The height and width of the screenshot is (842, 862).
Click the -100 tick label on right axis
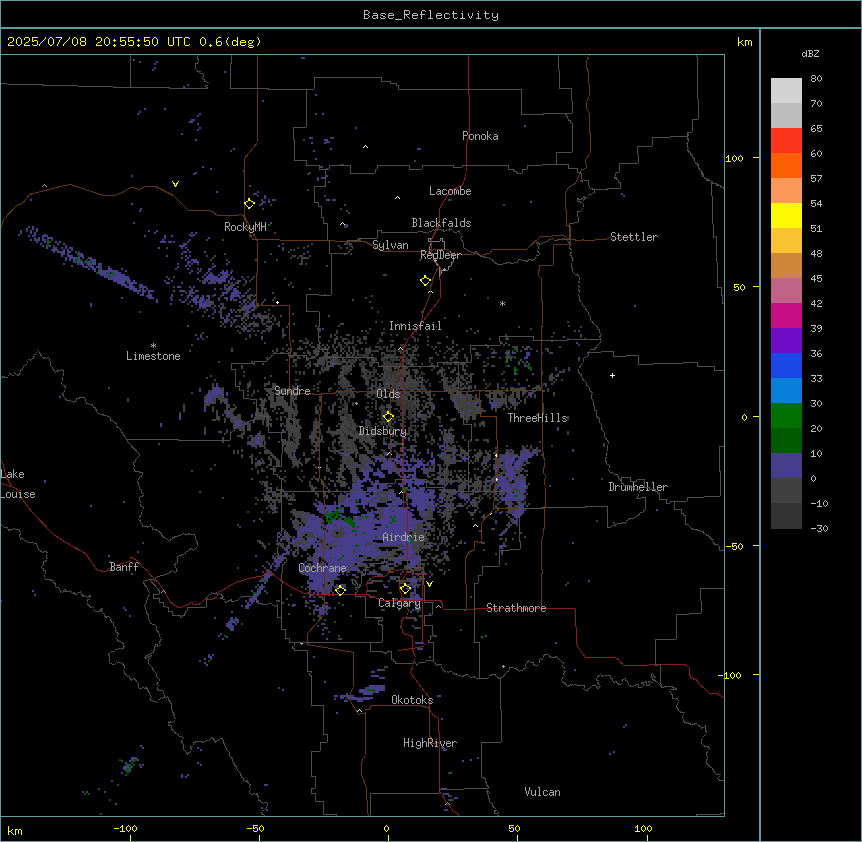(731, 675)
